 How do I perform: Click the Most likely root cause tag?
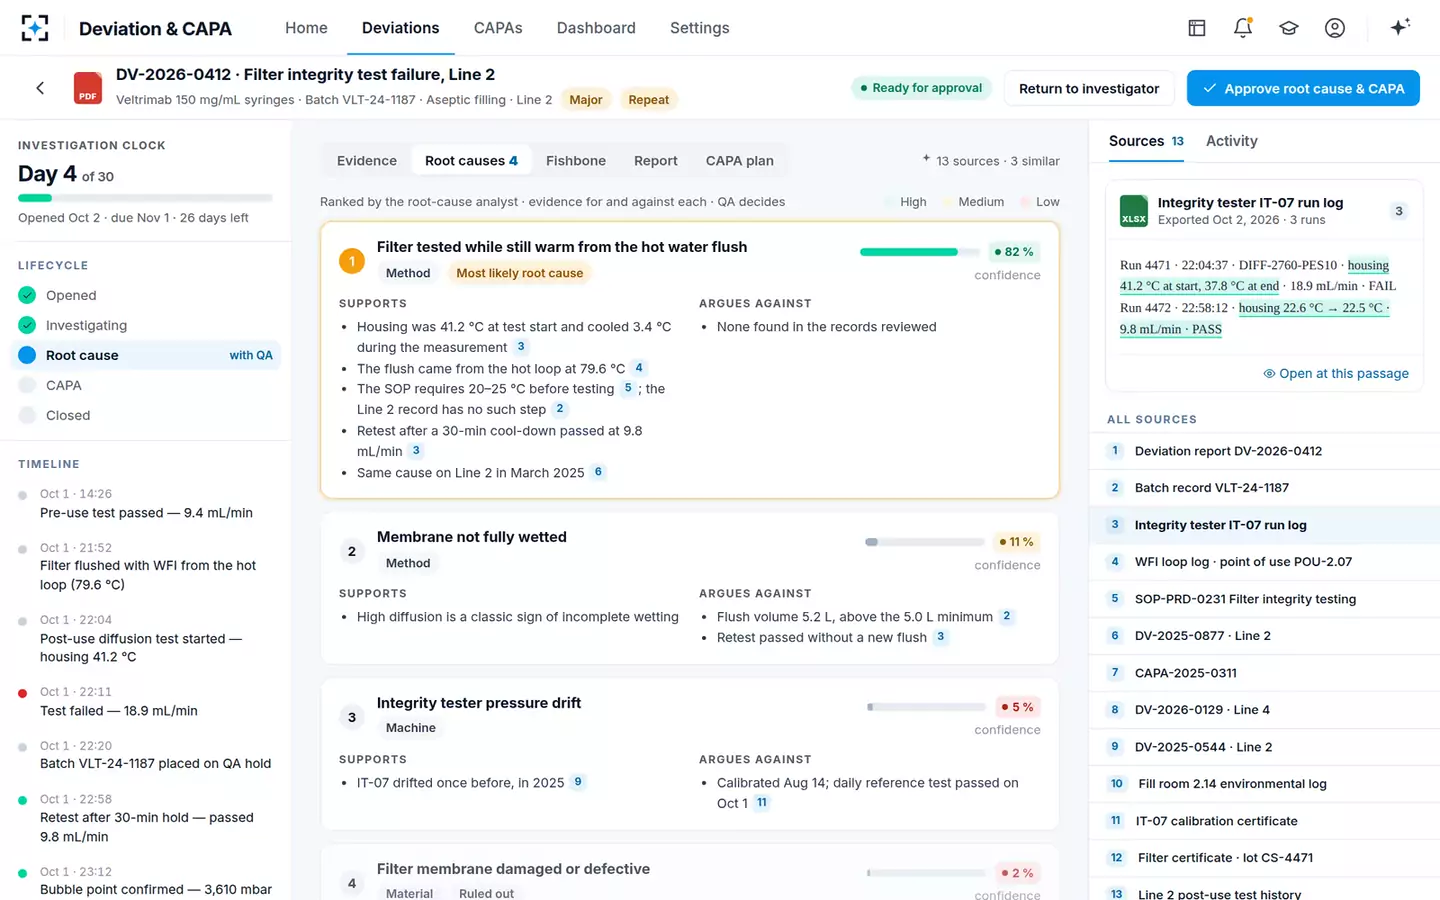(x=520, y=273)
